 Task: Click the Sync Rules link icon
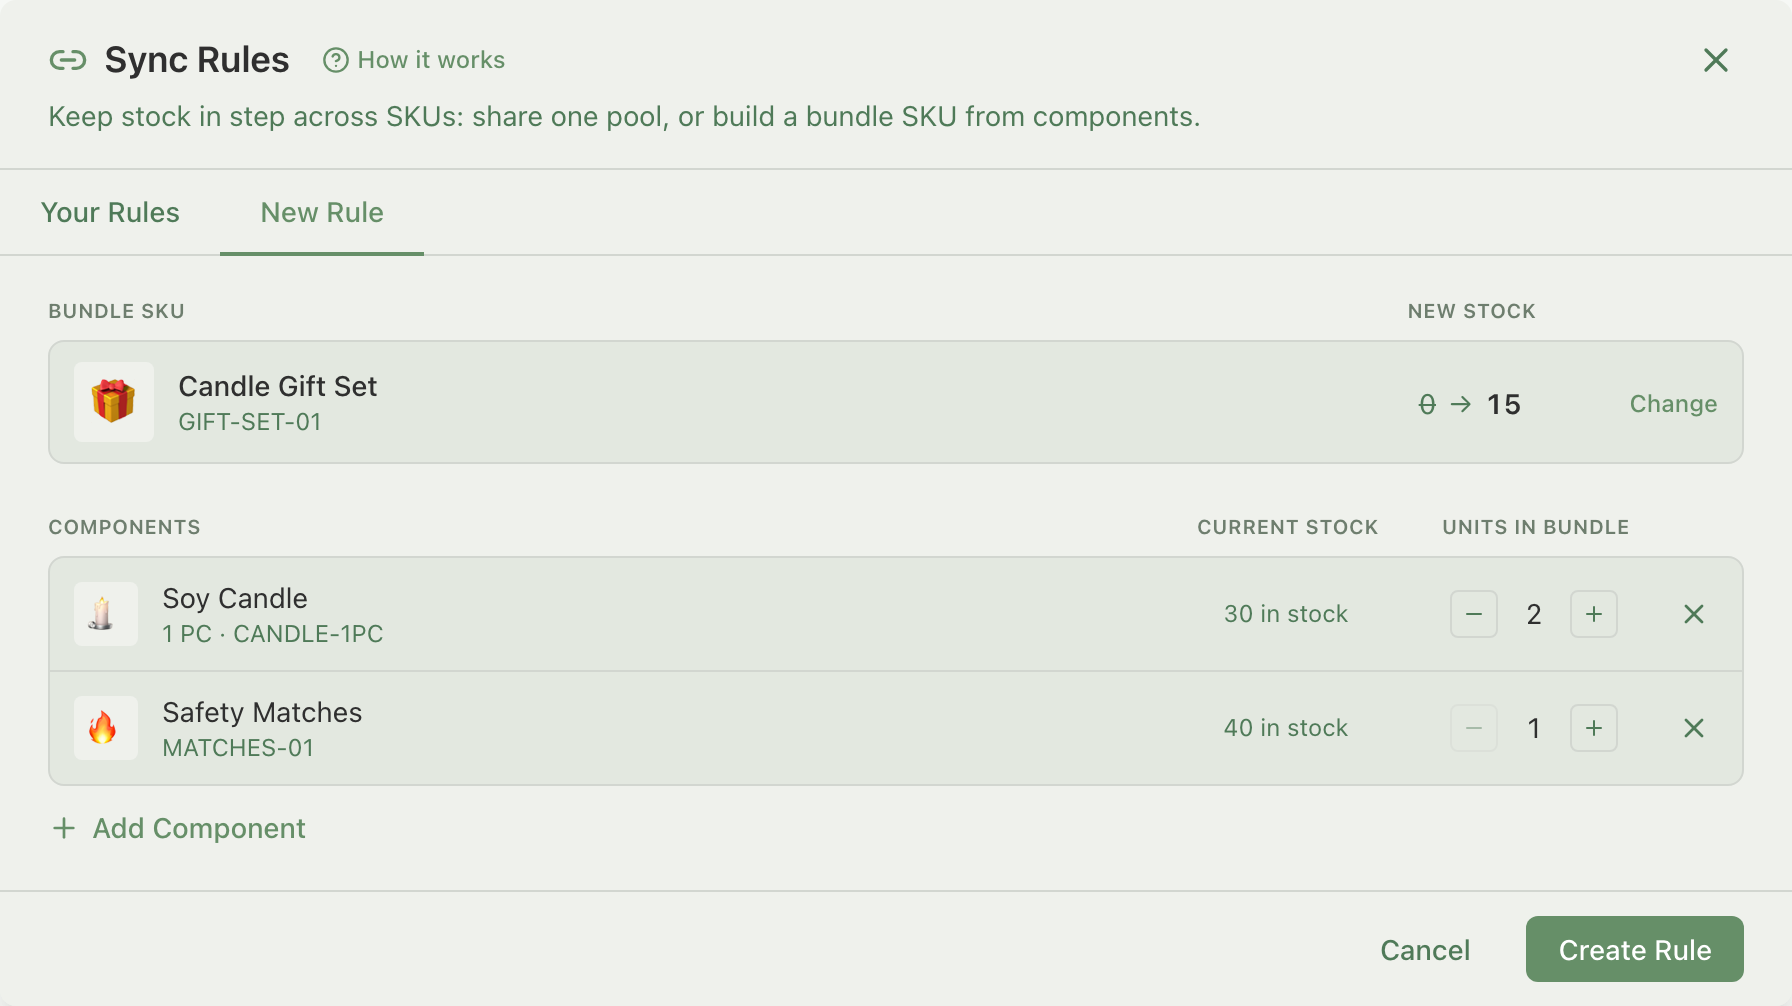(68, 61)
